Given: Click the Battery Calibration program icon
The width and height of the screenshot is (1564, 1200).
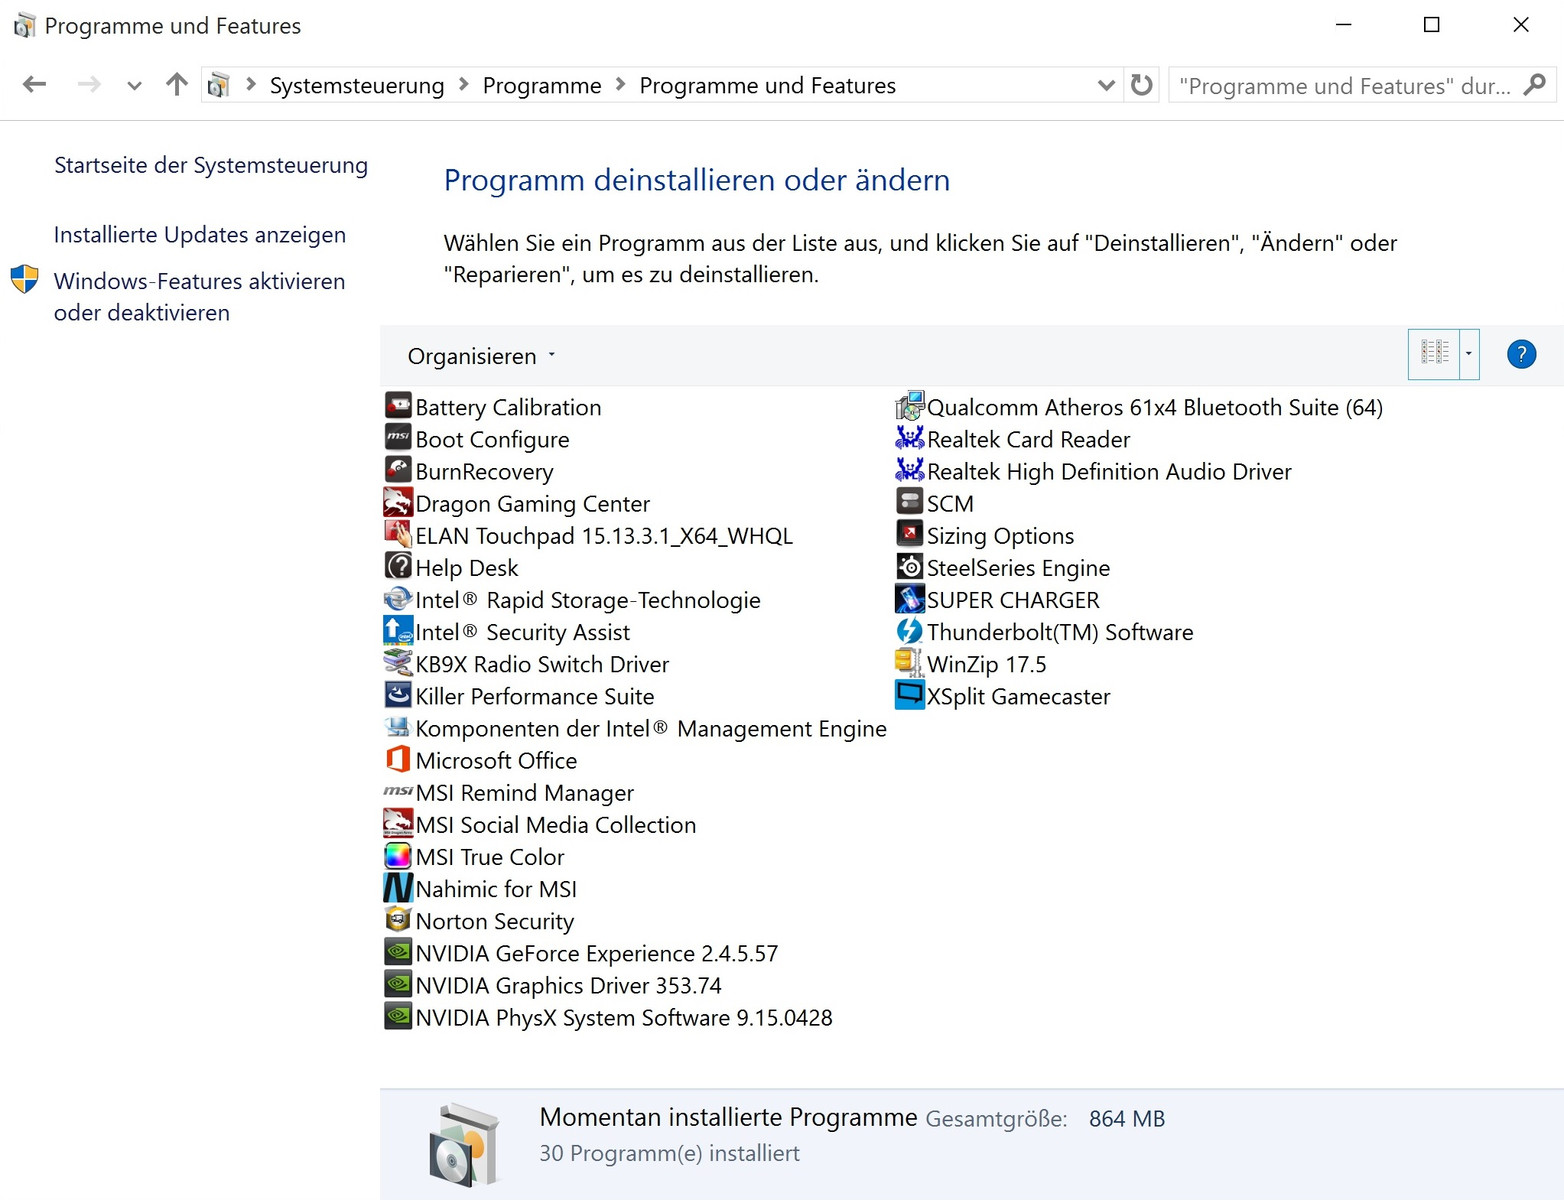Looking at the screenshot, I should point(398,406).
